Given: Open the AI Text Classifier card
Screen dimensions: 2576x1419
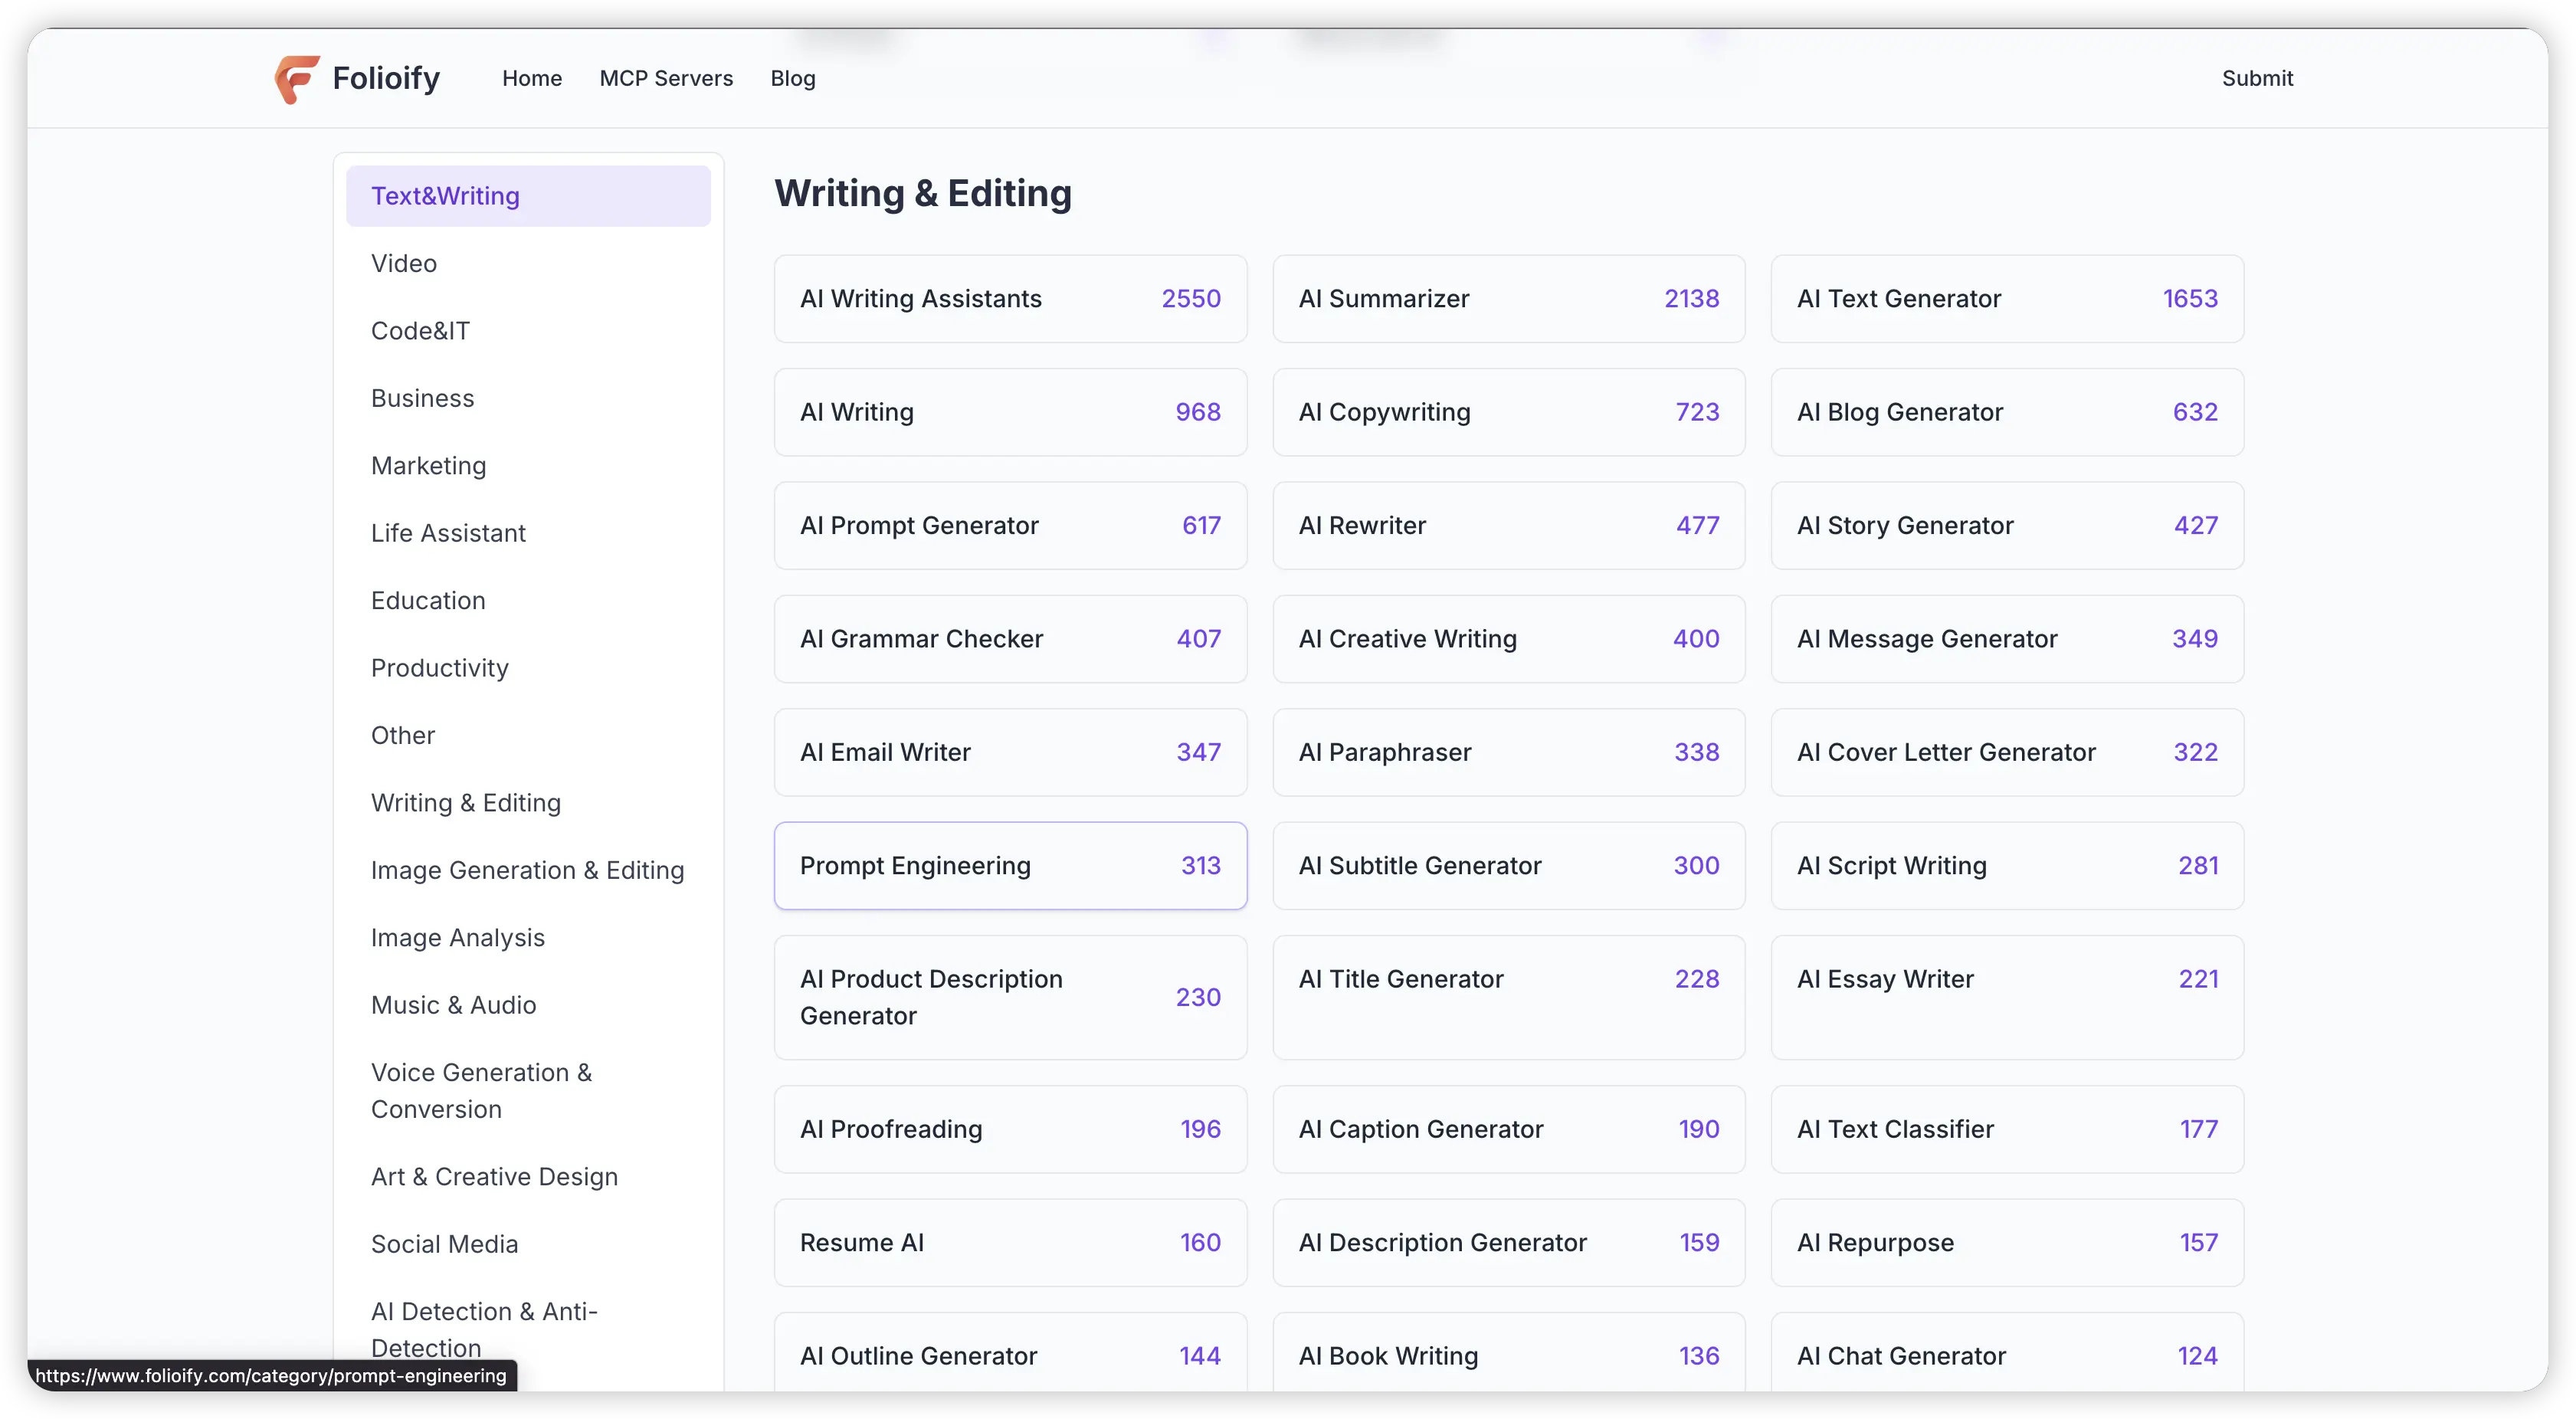Looking at the screenshot, I should click(2006, 1130).
